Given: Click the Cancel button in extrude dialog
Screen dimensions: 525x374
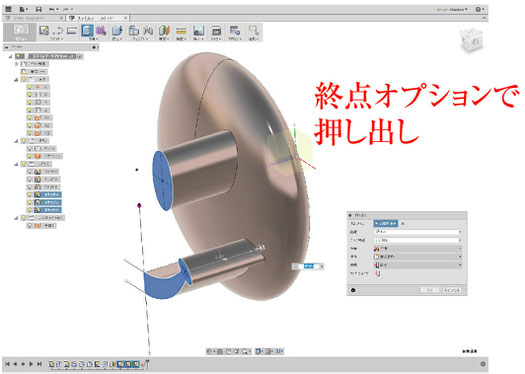Looking at the screenshot, I should pos(452,290).
